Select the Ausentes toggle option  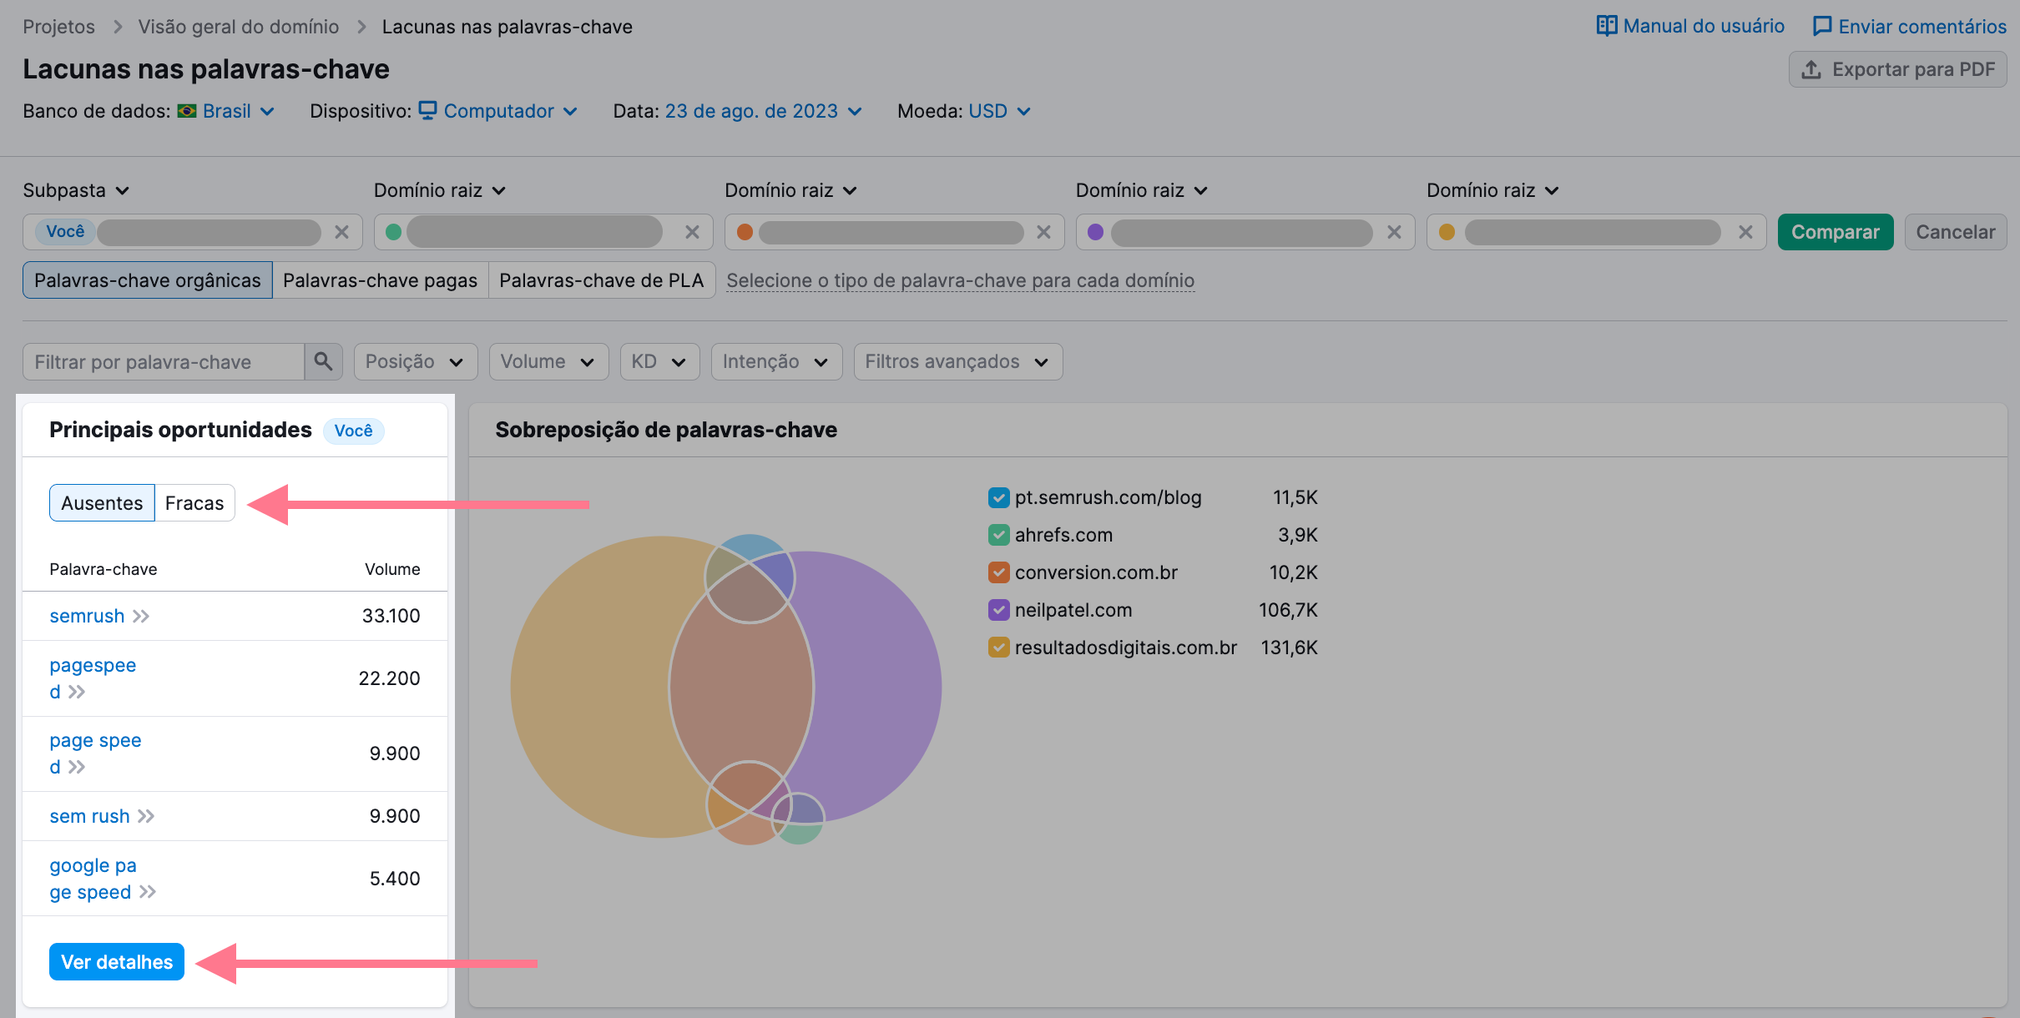tap(102, 503)
